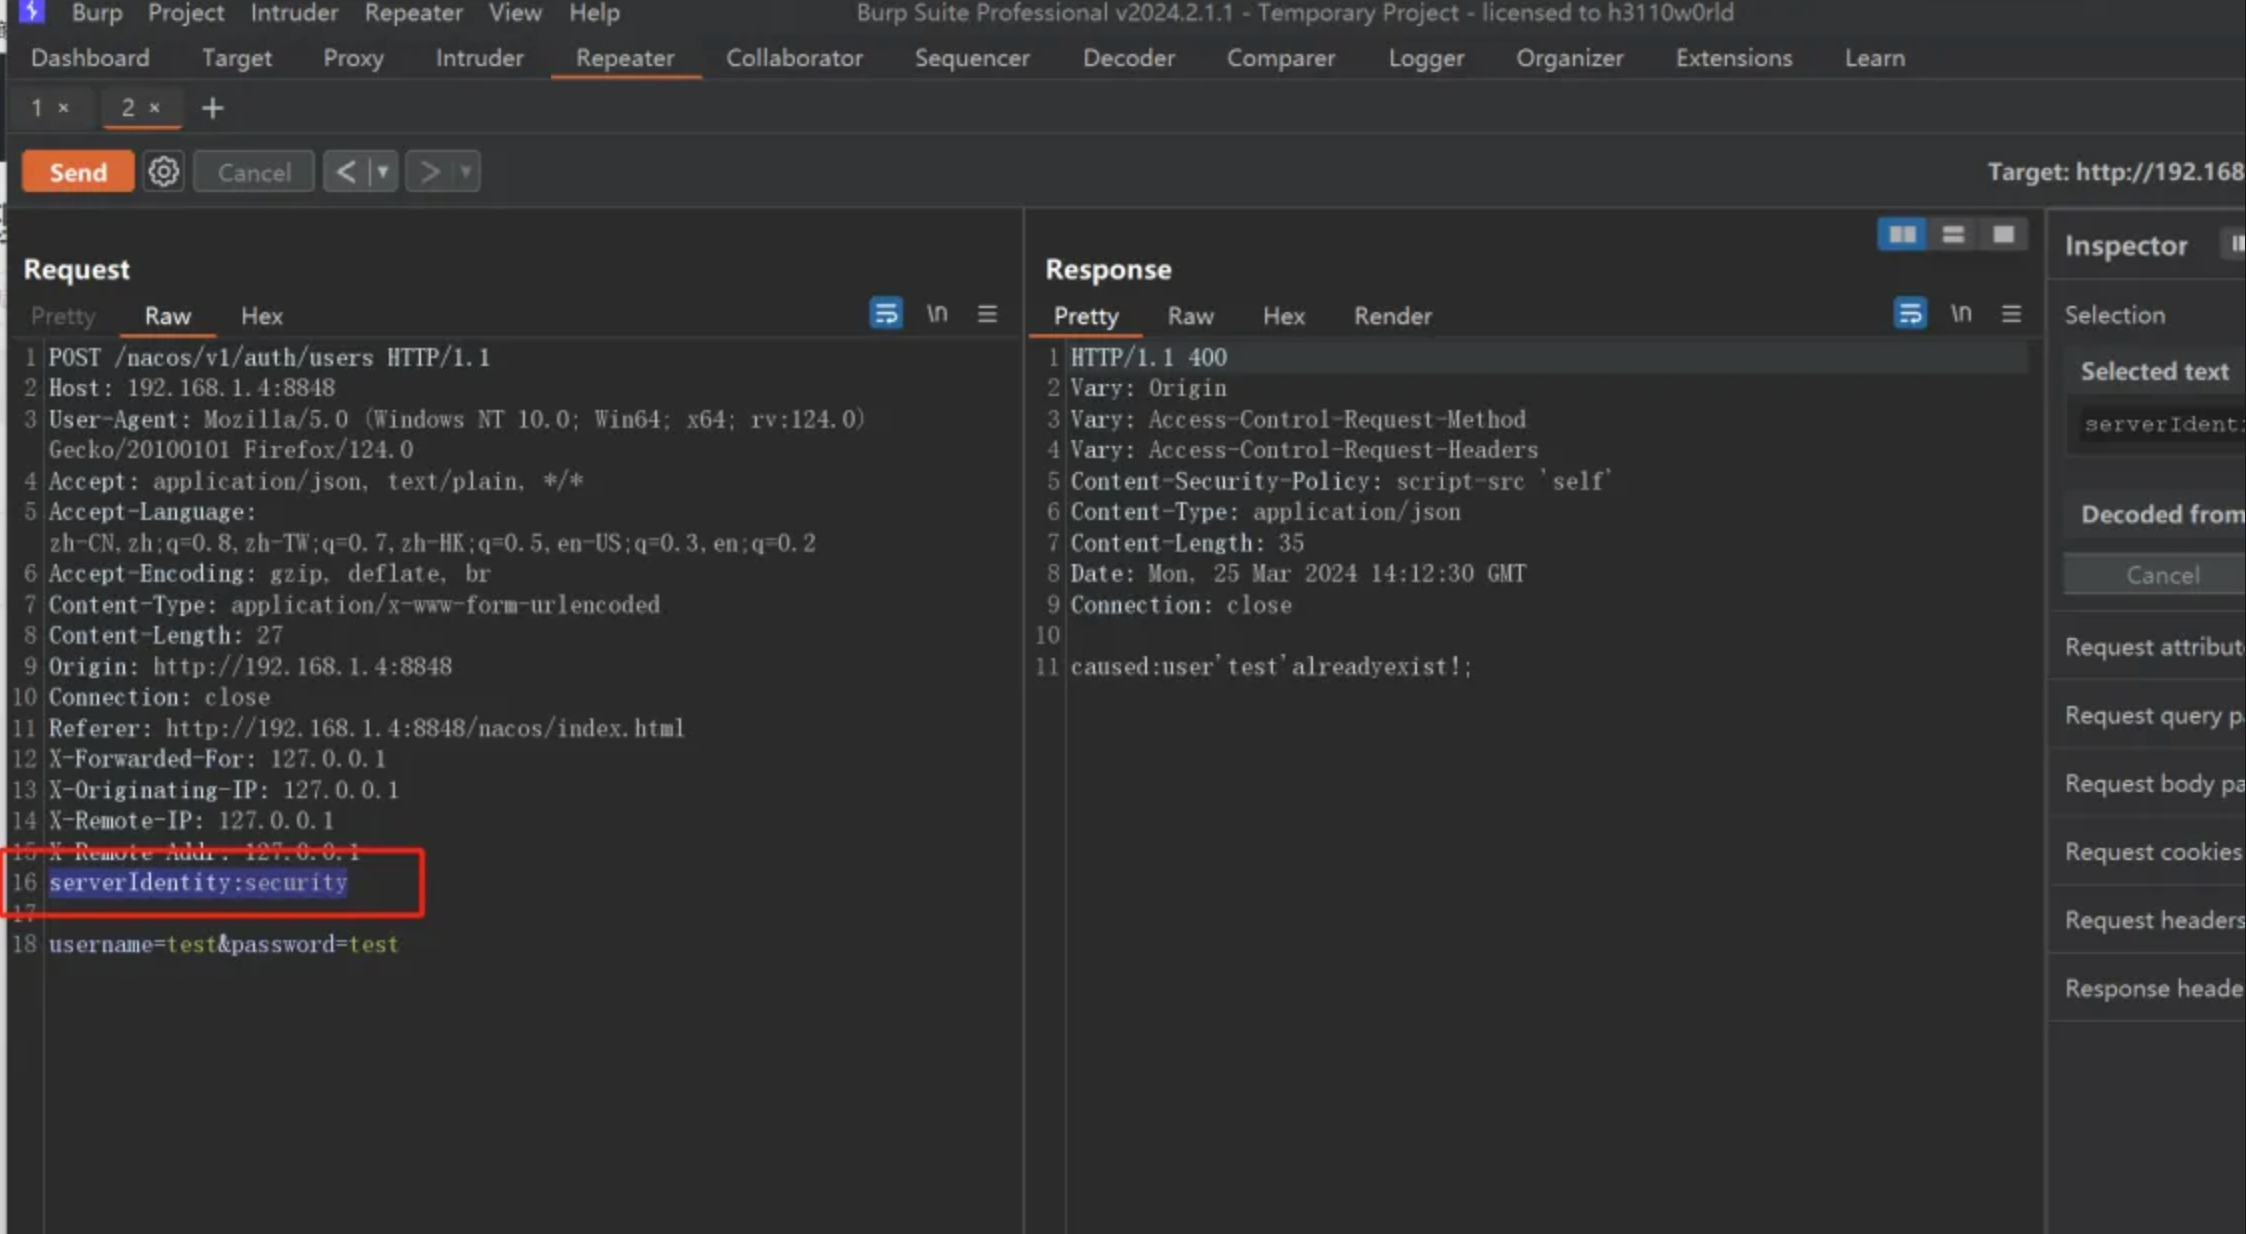
Task: Select top-bottom layout view
Action: pyautogui.click(x=1953, y=234)
